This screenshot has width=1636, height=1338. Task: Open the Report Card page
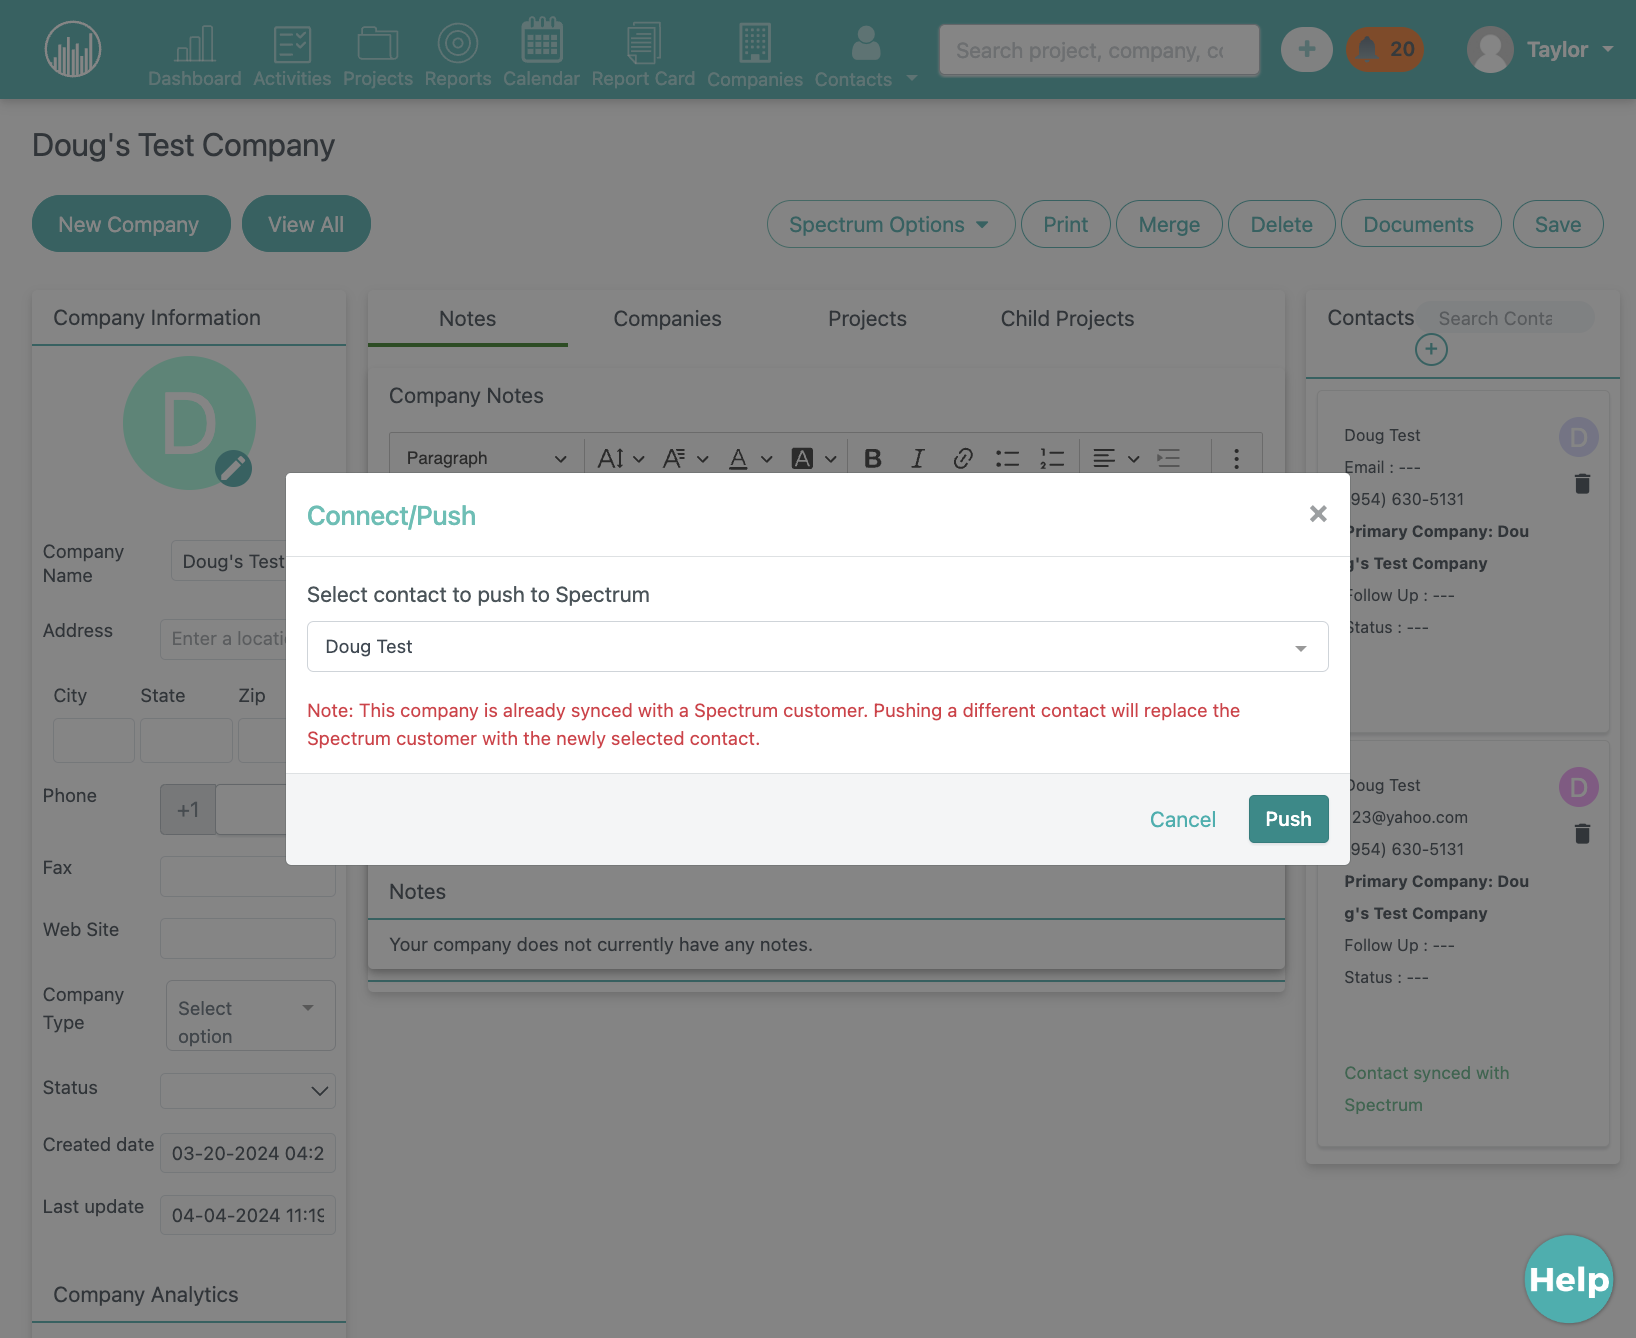coord(643,56)
